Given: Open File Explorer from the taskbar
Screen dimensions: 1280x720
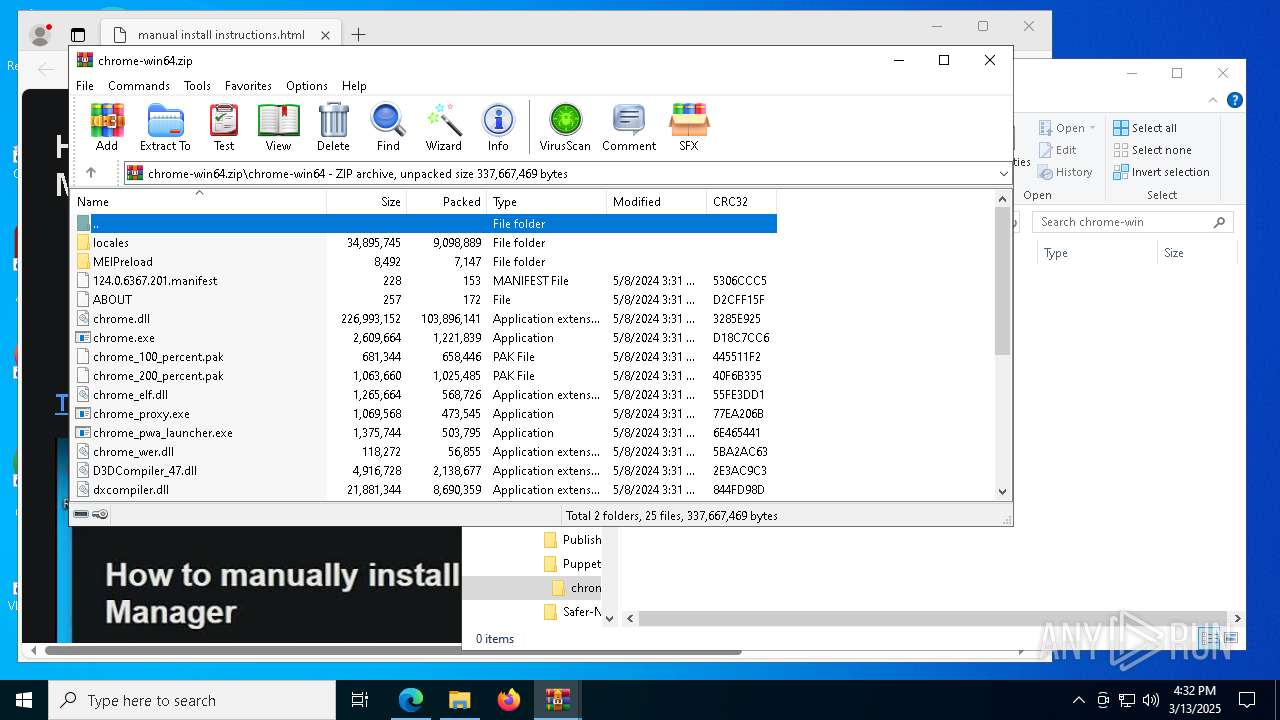Looking at the screenshot, I should [460, 700].
